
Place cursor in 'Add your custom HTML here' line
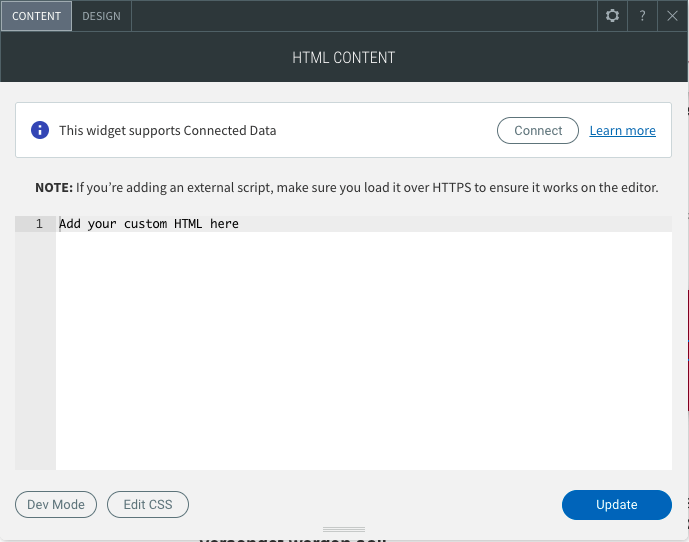(149, 224)
